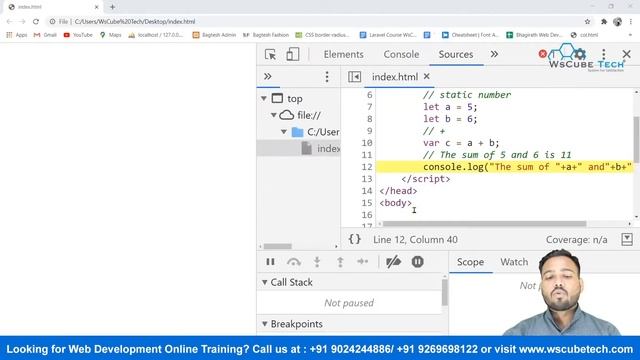Open the Extensions puzzle icon
Screen dimensions: 640x360
click(x=604, y=22)
